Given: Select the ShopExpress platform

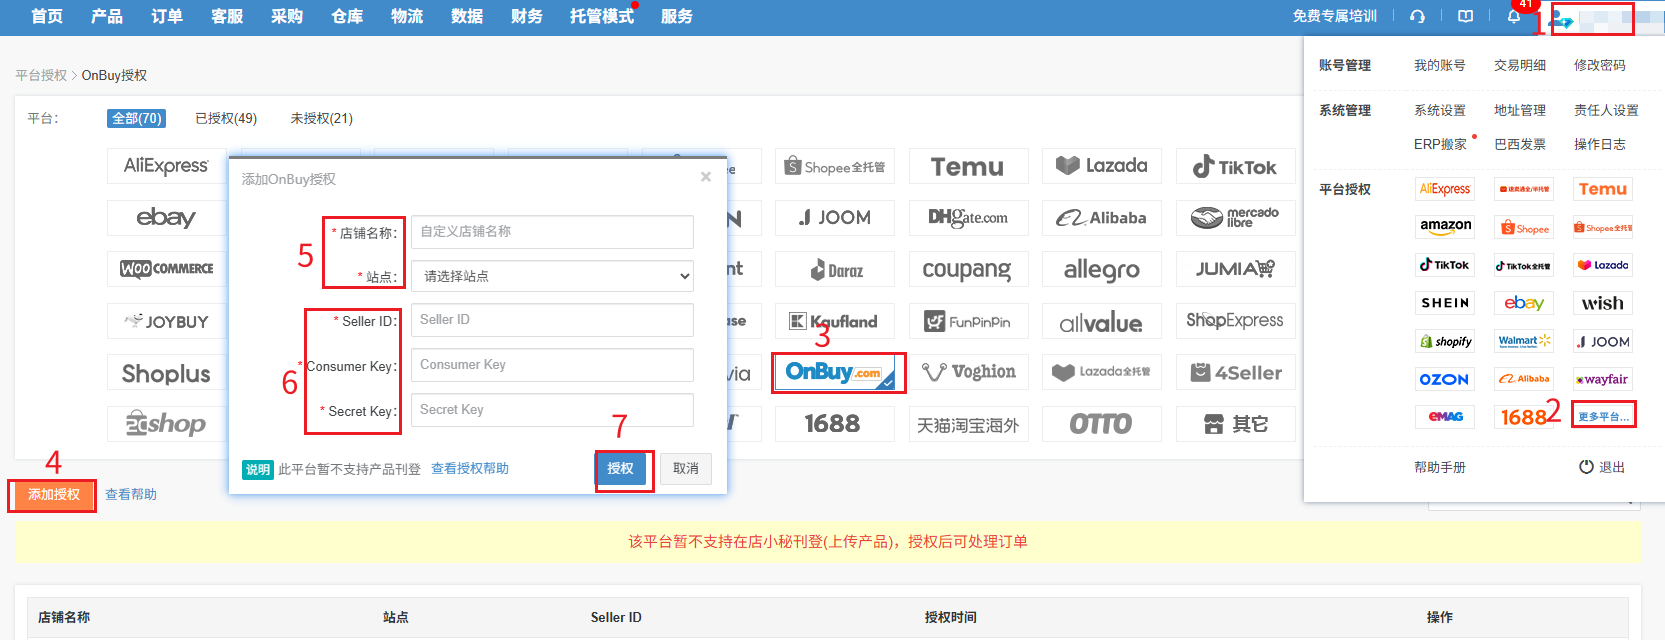Looking at the screenshot, I should tap(1235, 321).
